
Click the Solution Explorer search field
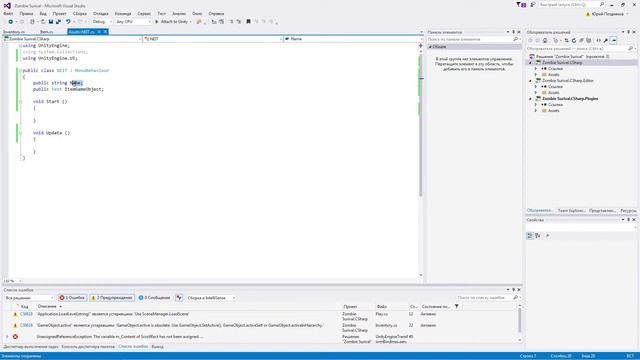[580, 49]
